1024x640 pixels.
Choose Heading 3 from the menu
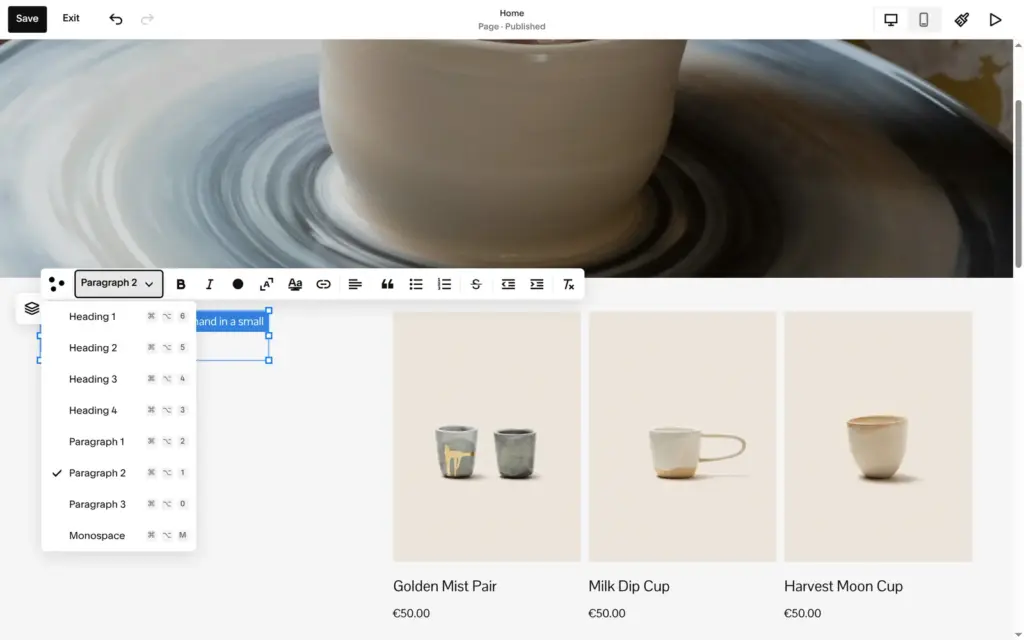pyautogui.click(x=119, y=379)
